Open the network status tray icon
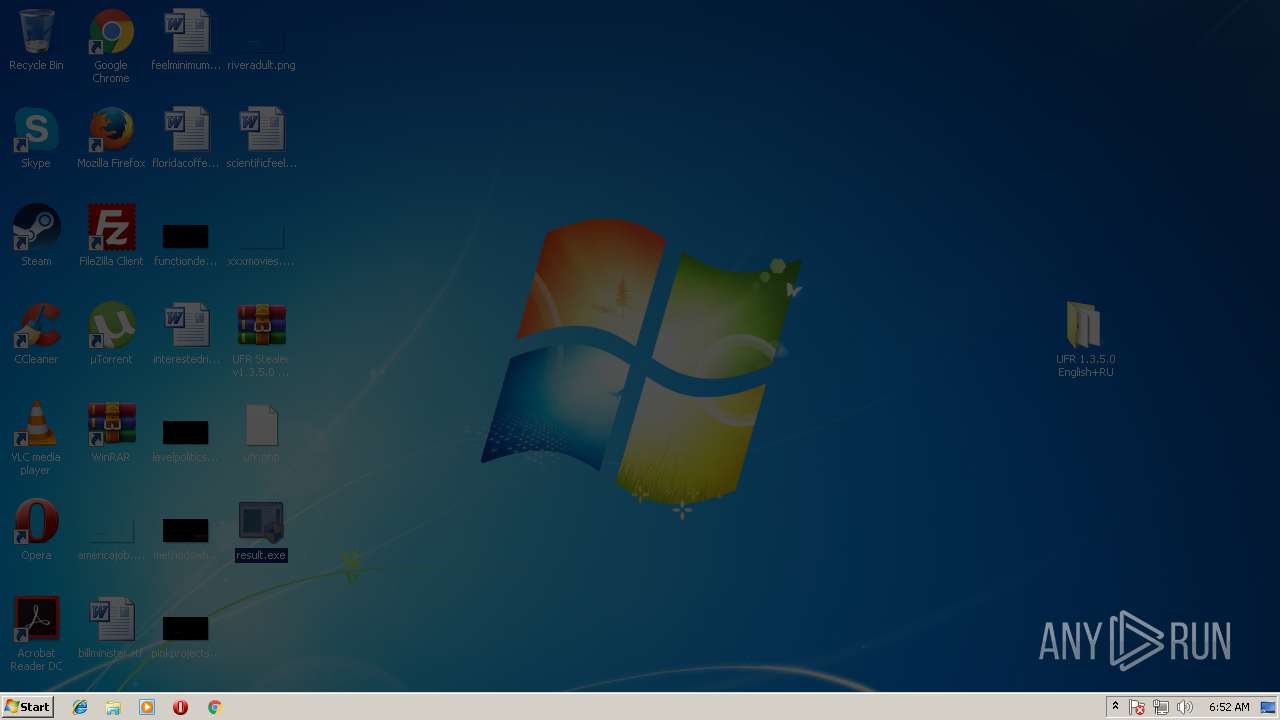The width and height of the screenshot is (1280, 720). [x=1161, y=707]
